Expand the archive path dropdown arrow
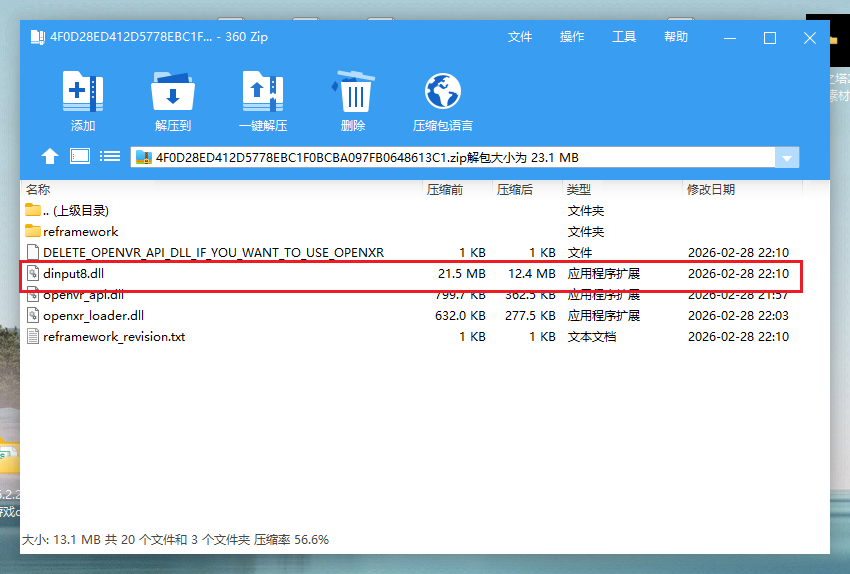The image size is (850, 574). pos(787,158)
